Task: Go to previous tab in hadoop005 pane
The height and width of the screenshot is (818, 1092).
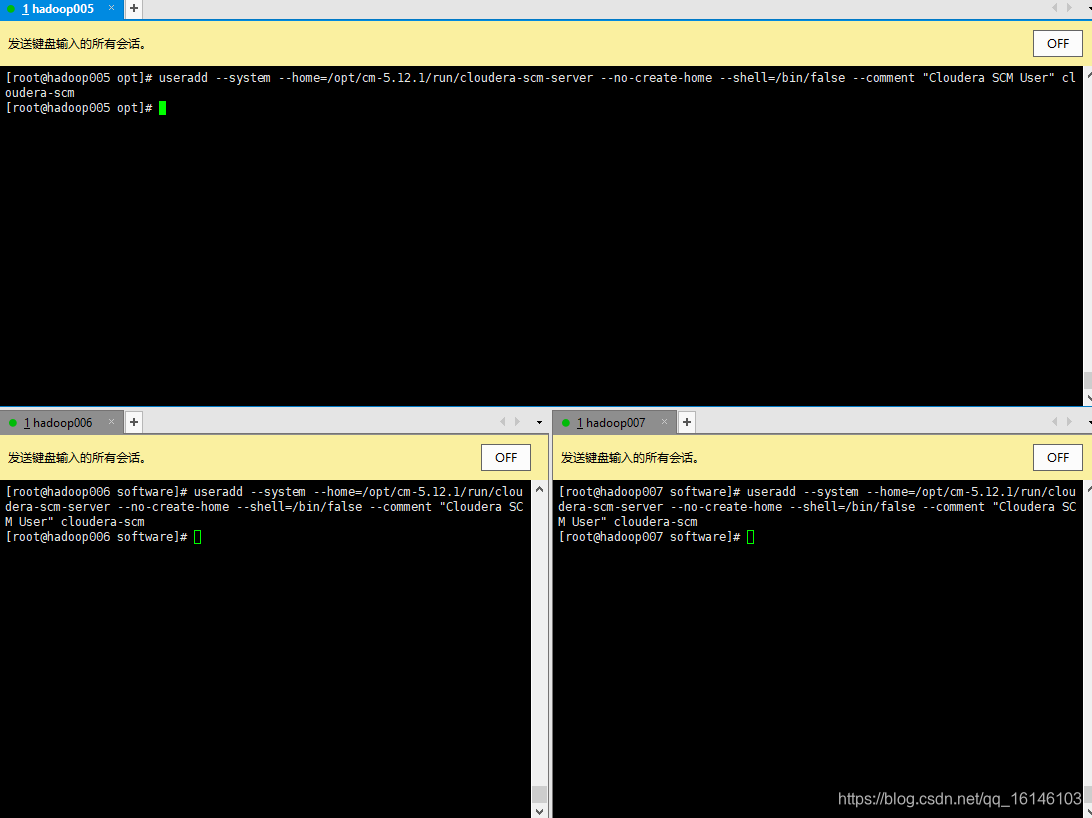Action: (x=1054, y=8)
